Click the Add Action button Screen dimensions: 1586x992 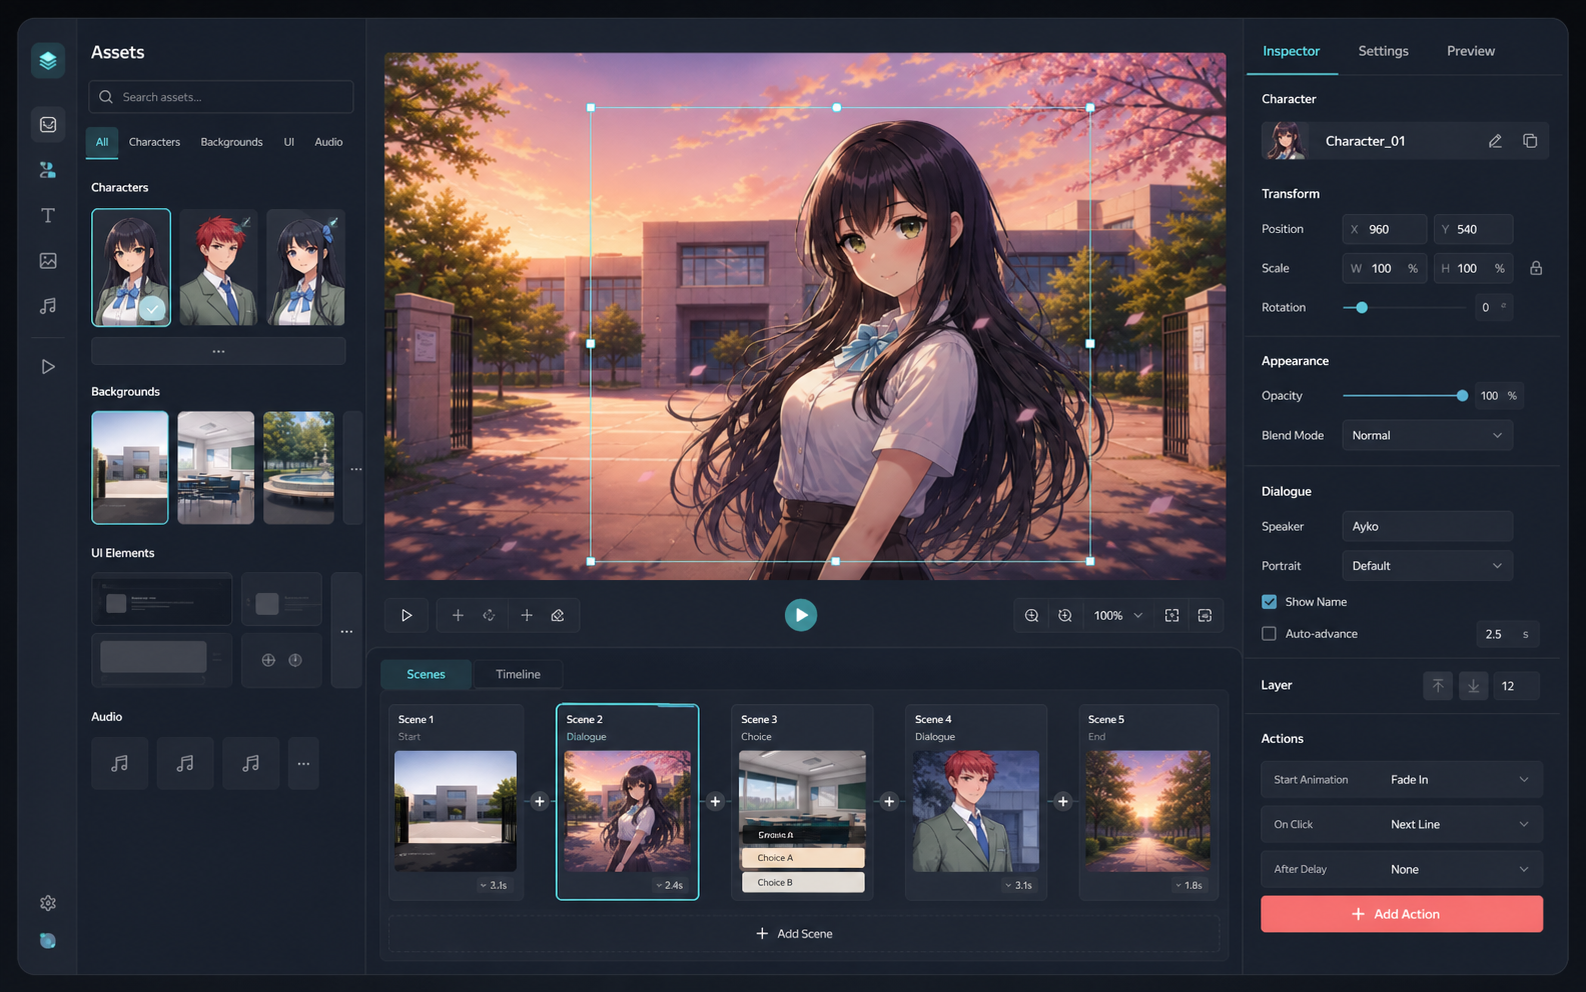pos(1401,914)
